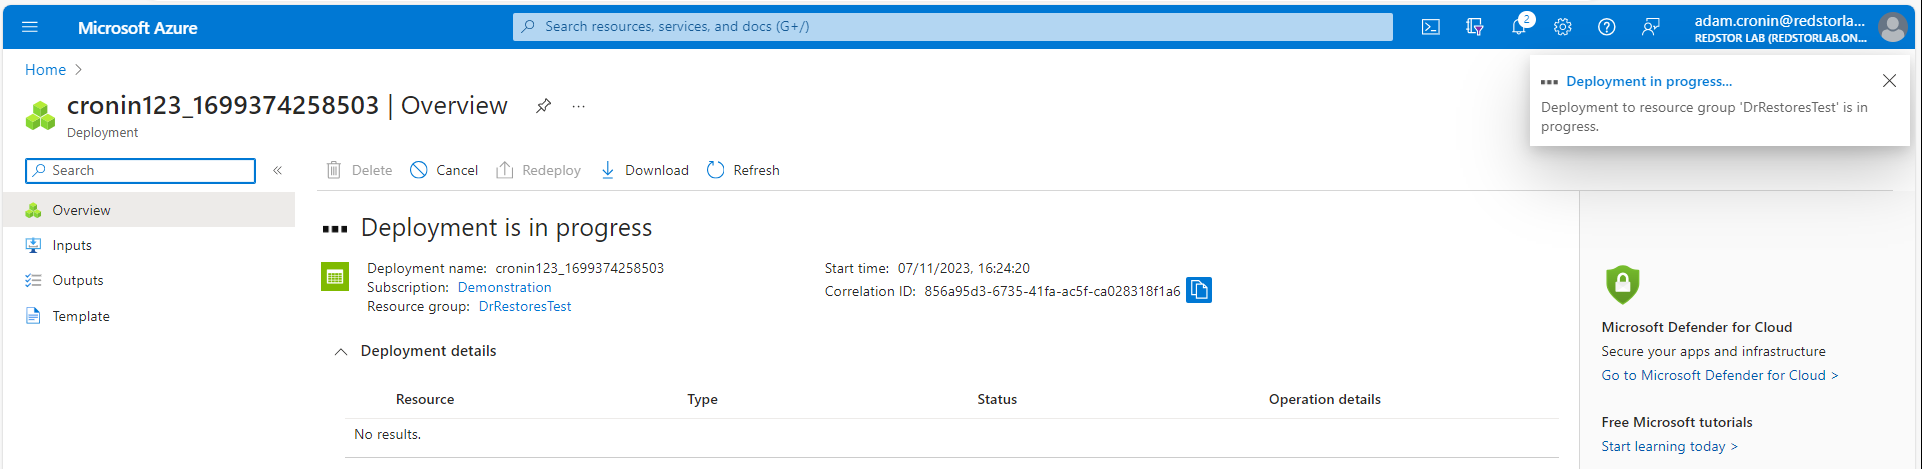
Task: Cancel the running deployment
Action: pyautogui.click(x=444, y=170)
